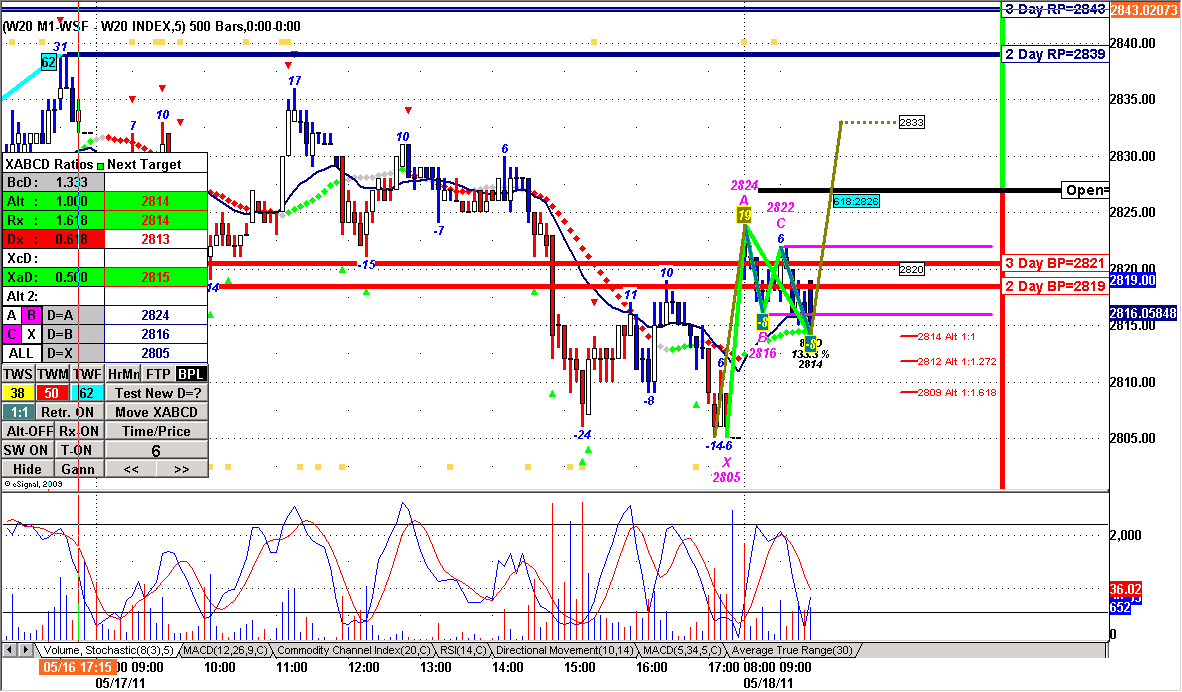Click 2813 target in Dx row
The height and width of the screenshot is (692, 1182).
[155, 239]
